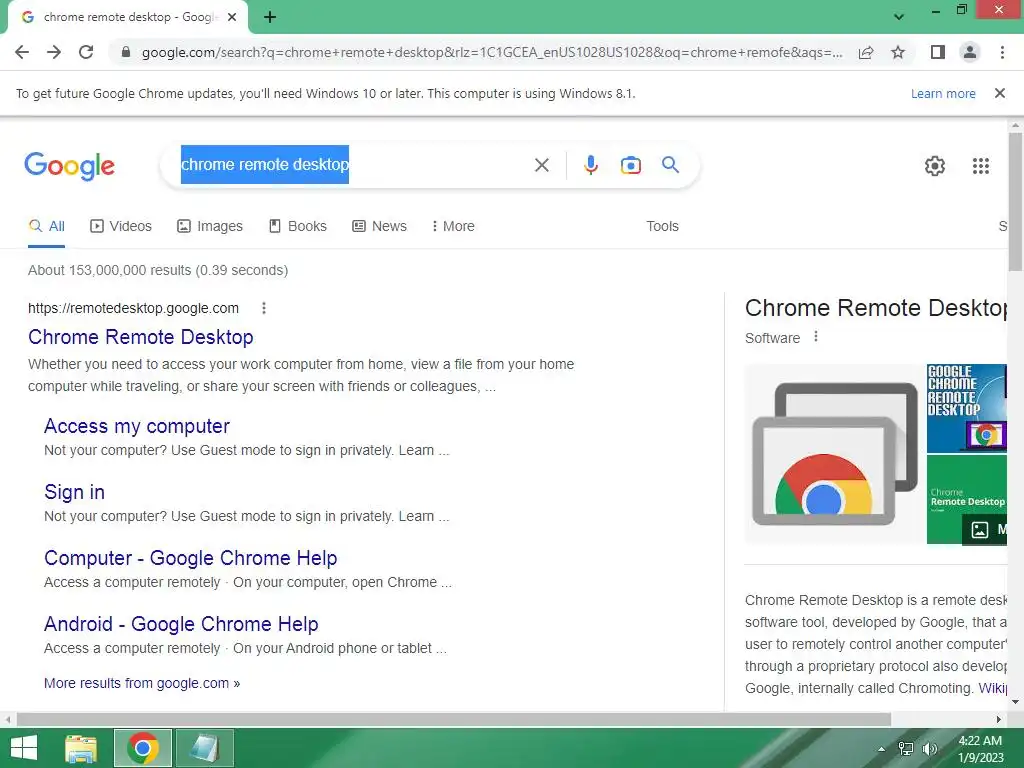Go back to the previous page

click(x=22, y=52)
